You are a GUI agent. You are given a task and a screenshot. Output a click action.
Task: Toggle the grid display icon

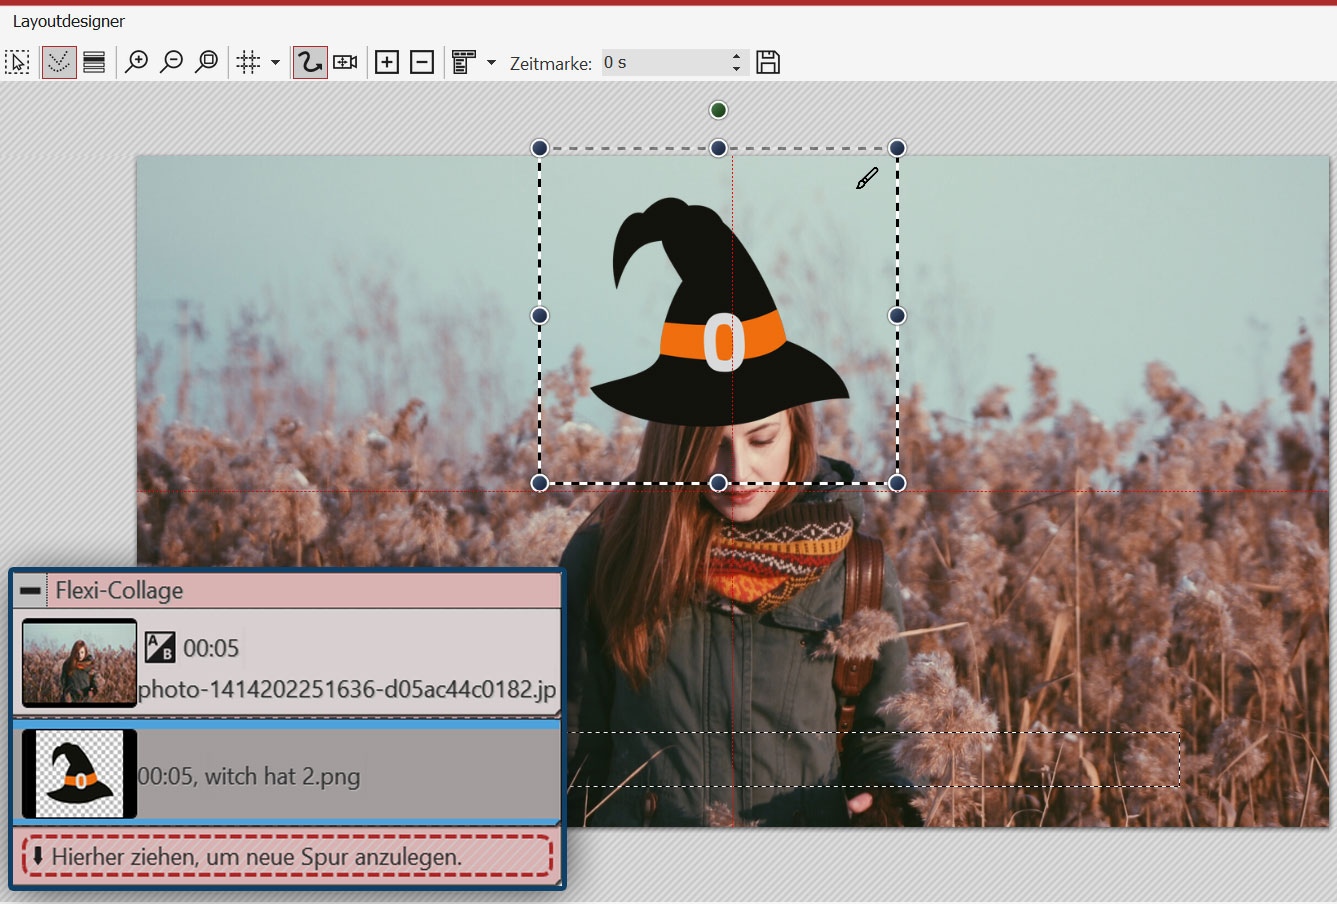(x=248, y=63)
